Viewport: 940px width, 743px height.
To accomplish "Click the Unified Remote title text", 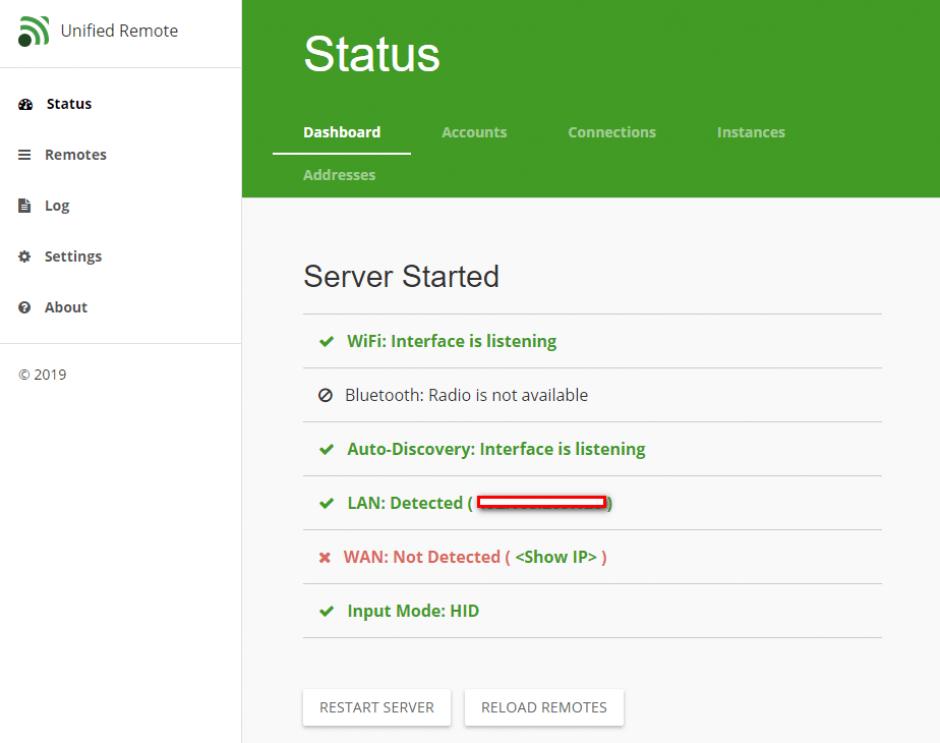I will tap(119, 31).
